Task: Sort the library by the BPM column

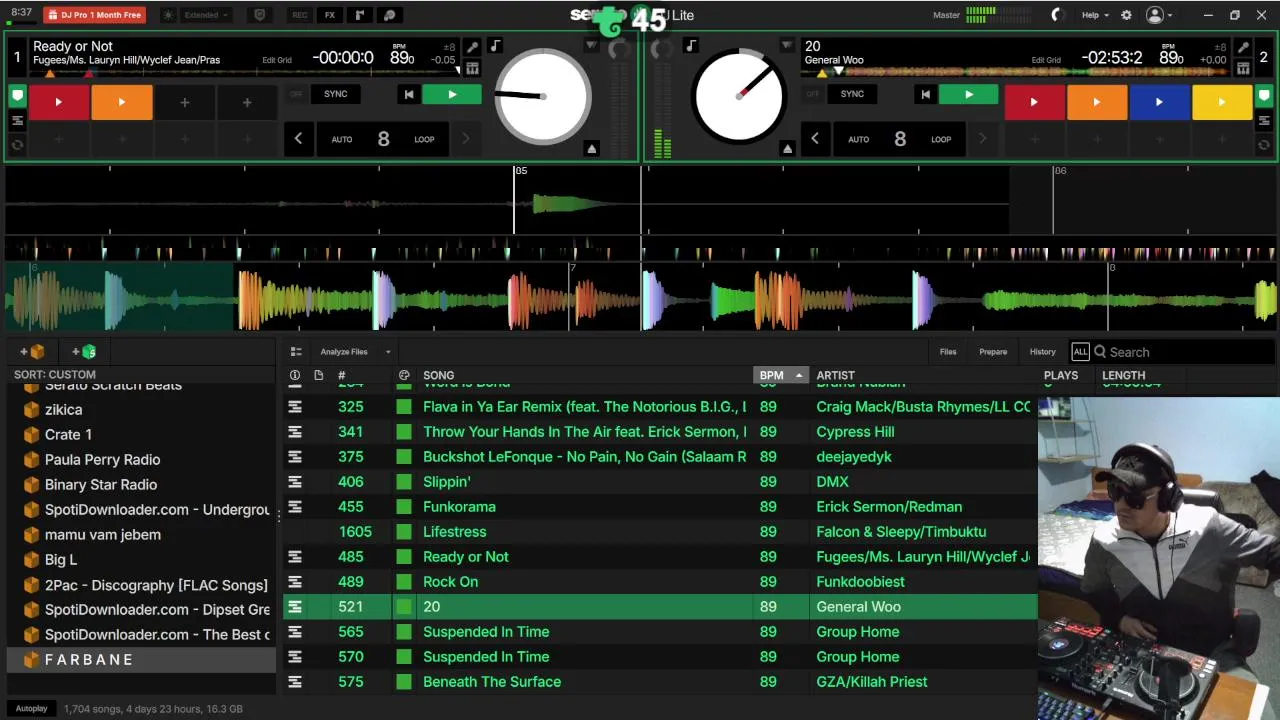Action: (x=779, y=375)
